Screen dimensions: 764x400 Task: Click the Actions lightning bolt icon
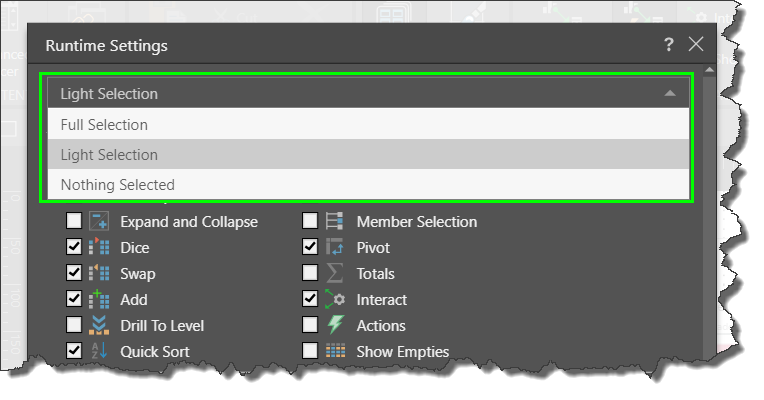[335, 326]
